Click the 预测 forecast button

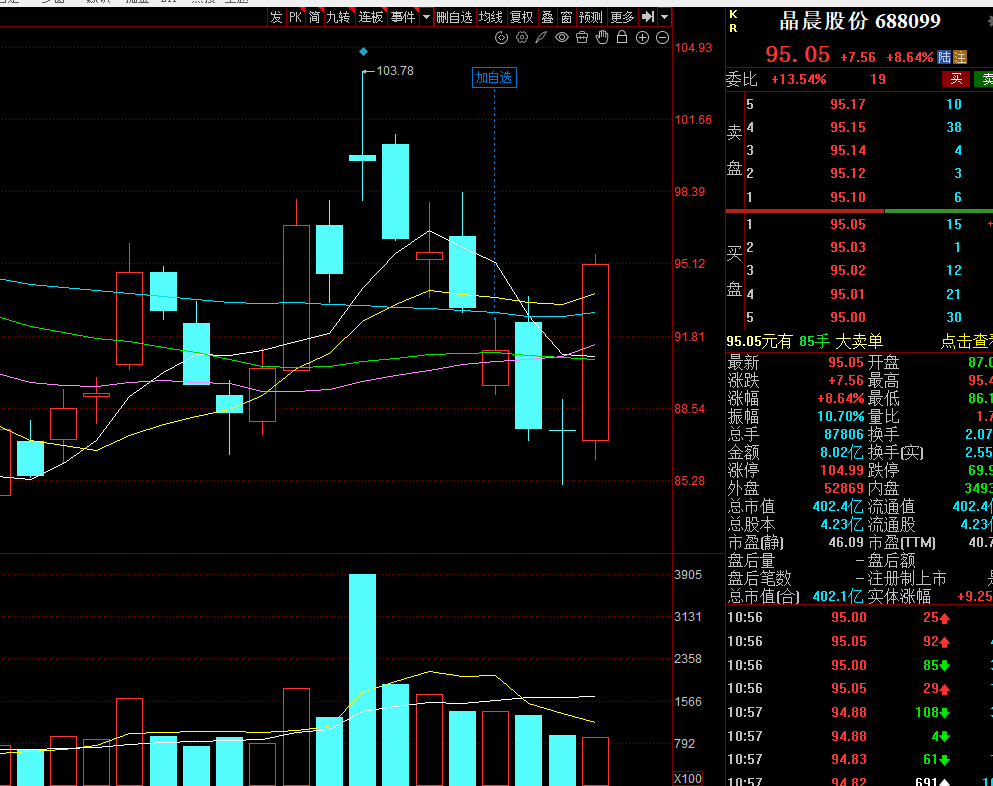pos(591,17)
